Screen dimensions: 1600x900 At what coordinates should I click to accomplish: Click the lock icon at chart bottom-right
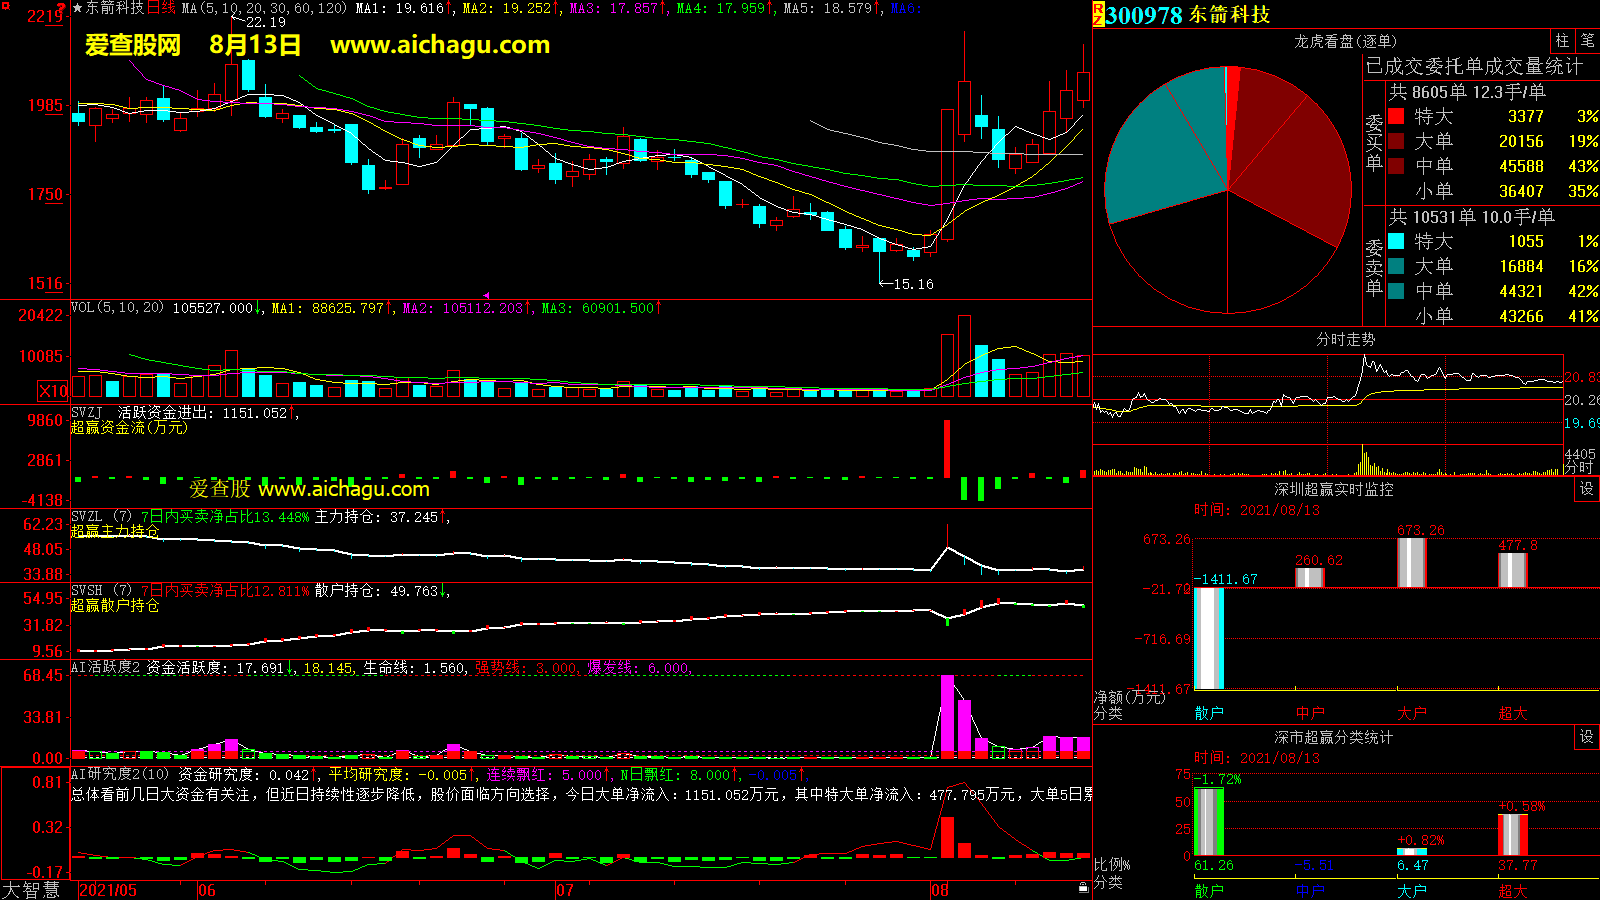pyautogui.click(x=1083, y=888)
